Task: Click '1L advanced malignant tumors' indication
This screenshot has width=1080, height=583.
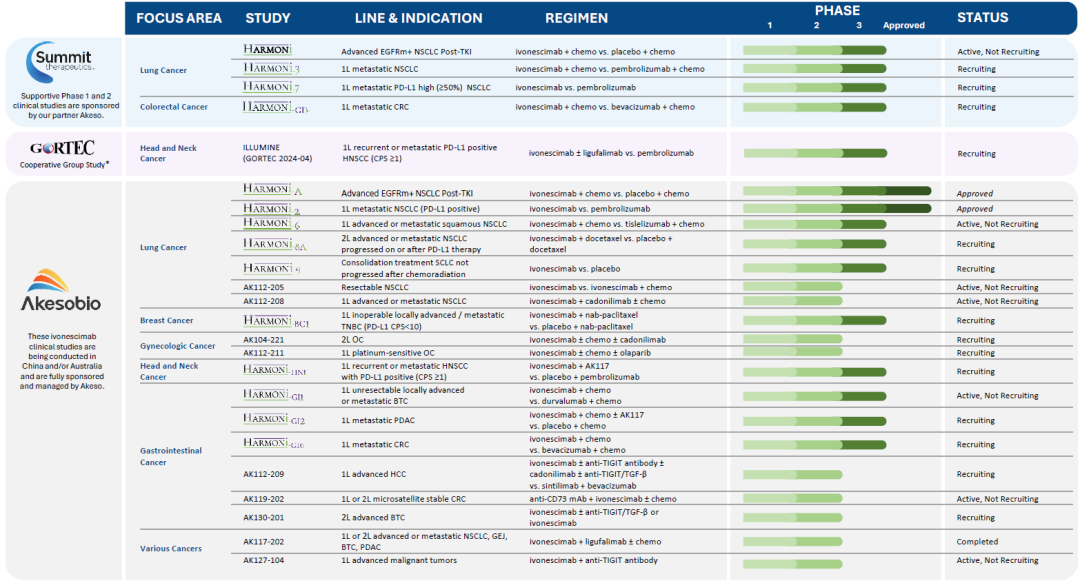Action: click(399, 560)
